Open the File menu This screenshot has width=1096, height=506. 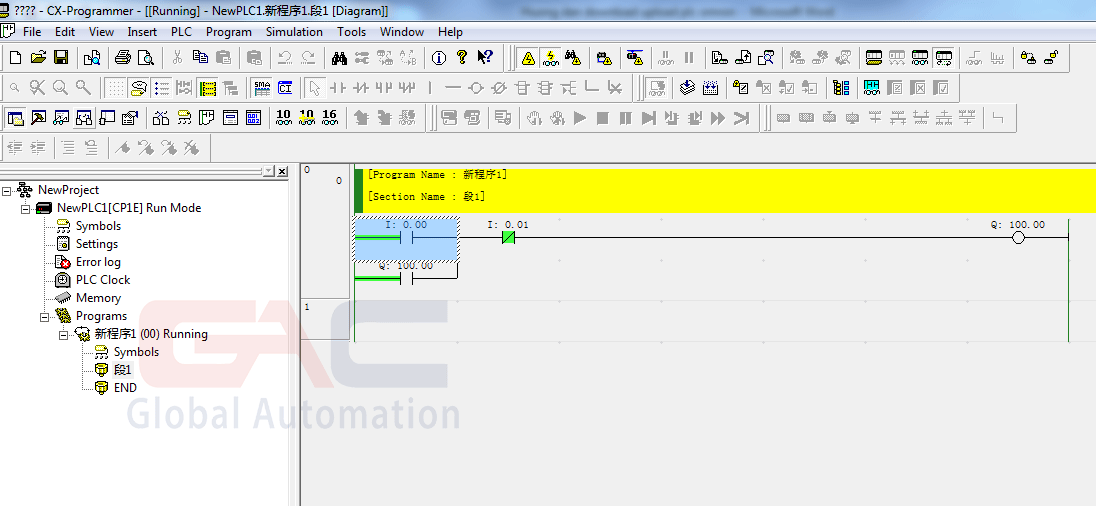(32, 32)
